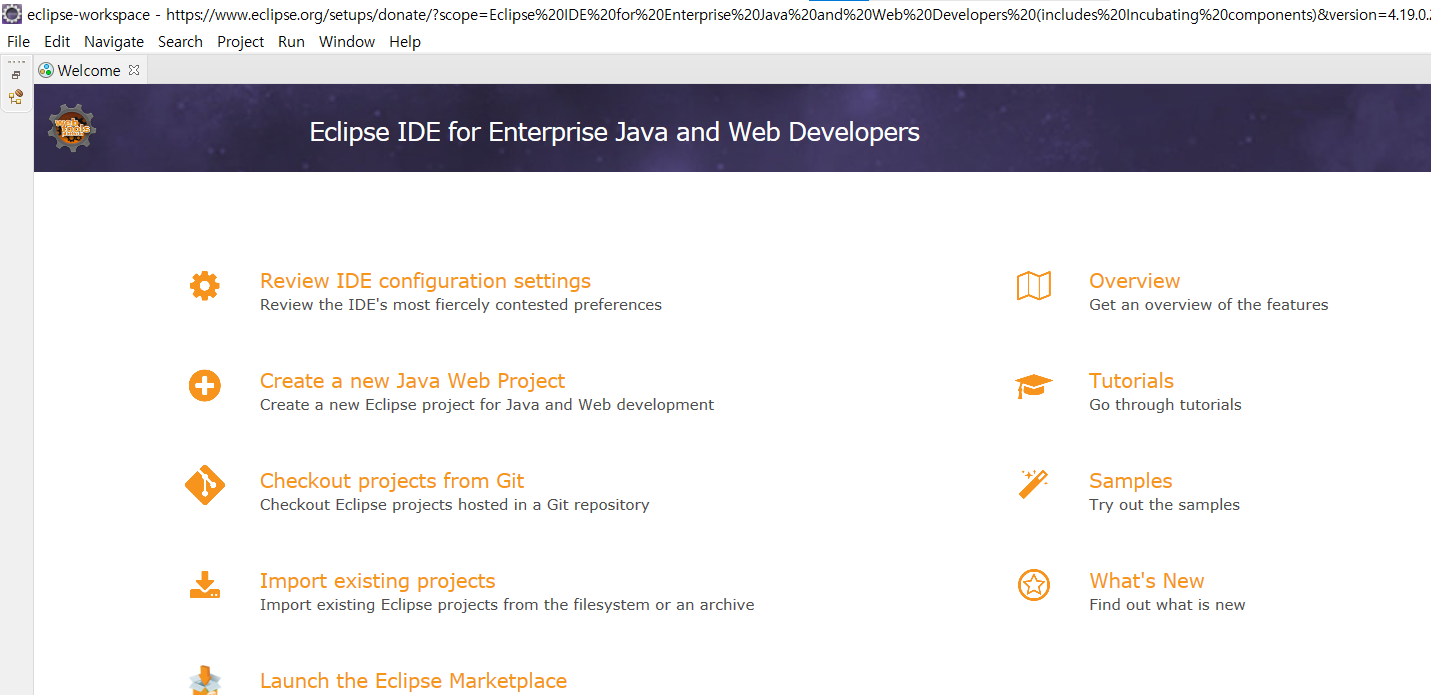The height and width of the screenshot is (695, 1431).
Task: Click Create a new Java Web Project
Action: 412,381
